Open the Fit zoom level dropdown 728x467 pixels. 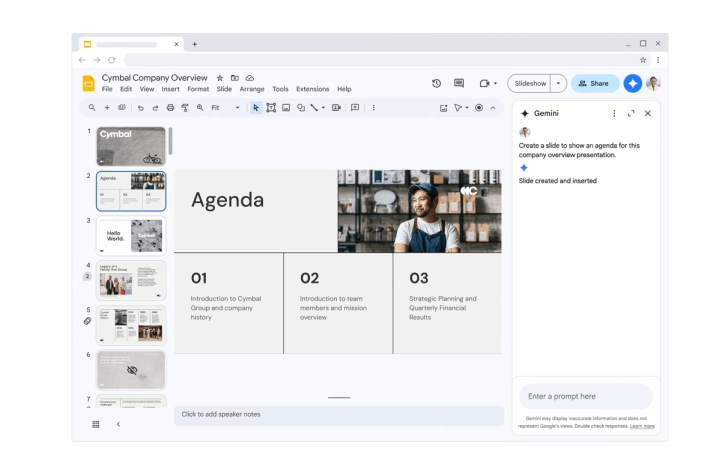226,108
